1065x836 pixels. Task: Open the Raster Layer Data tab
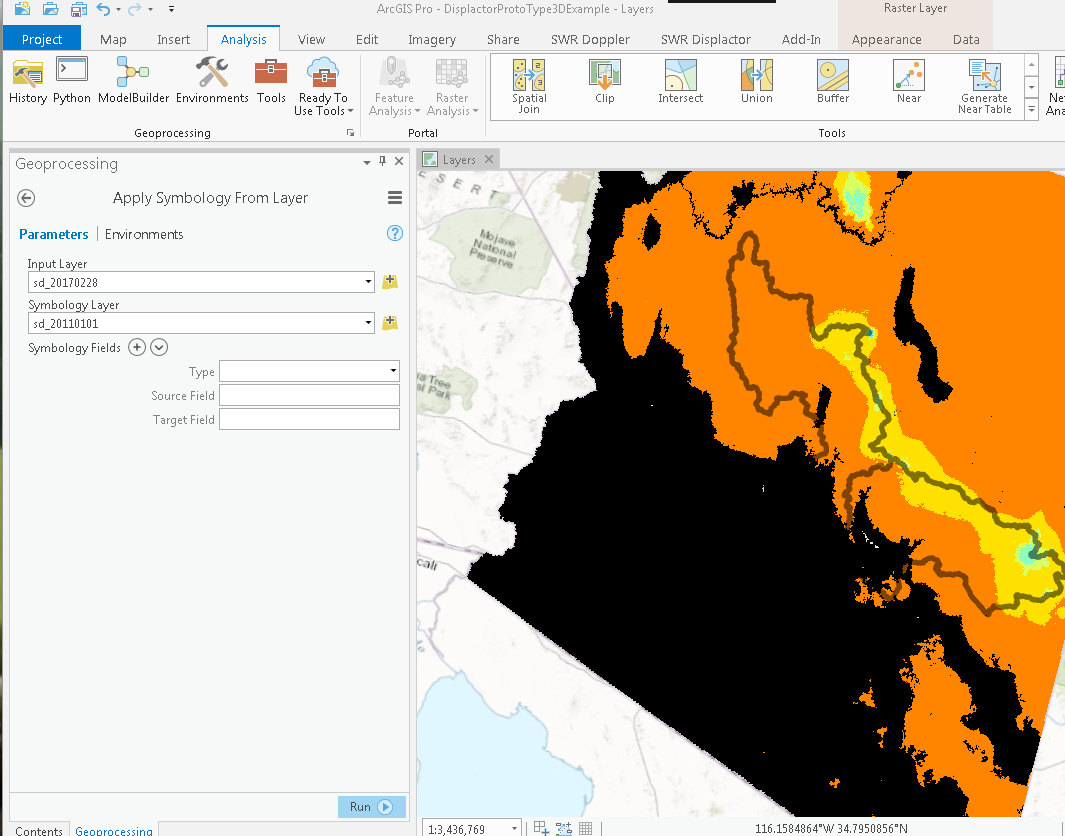click(966, 39)
